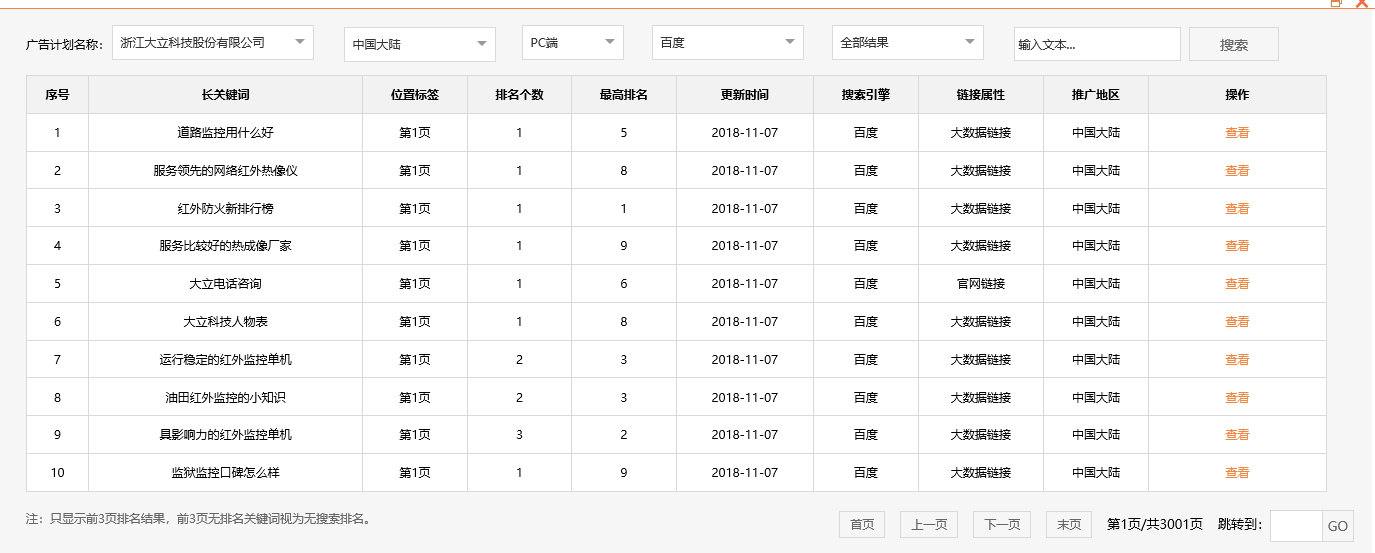Open the 全部结果 results dropdown
1375x553 pixels.
tap(908, 43)
